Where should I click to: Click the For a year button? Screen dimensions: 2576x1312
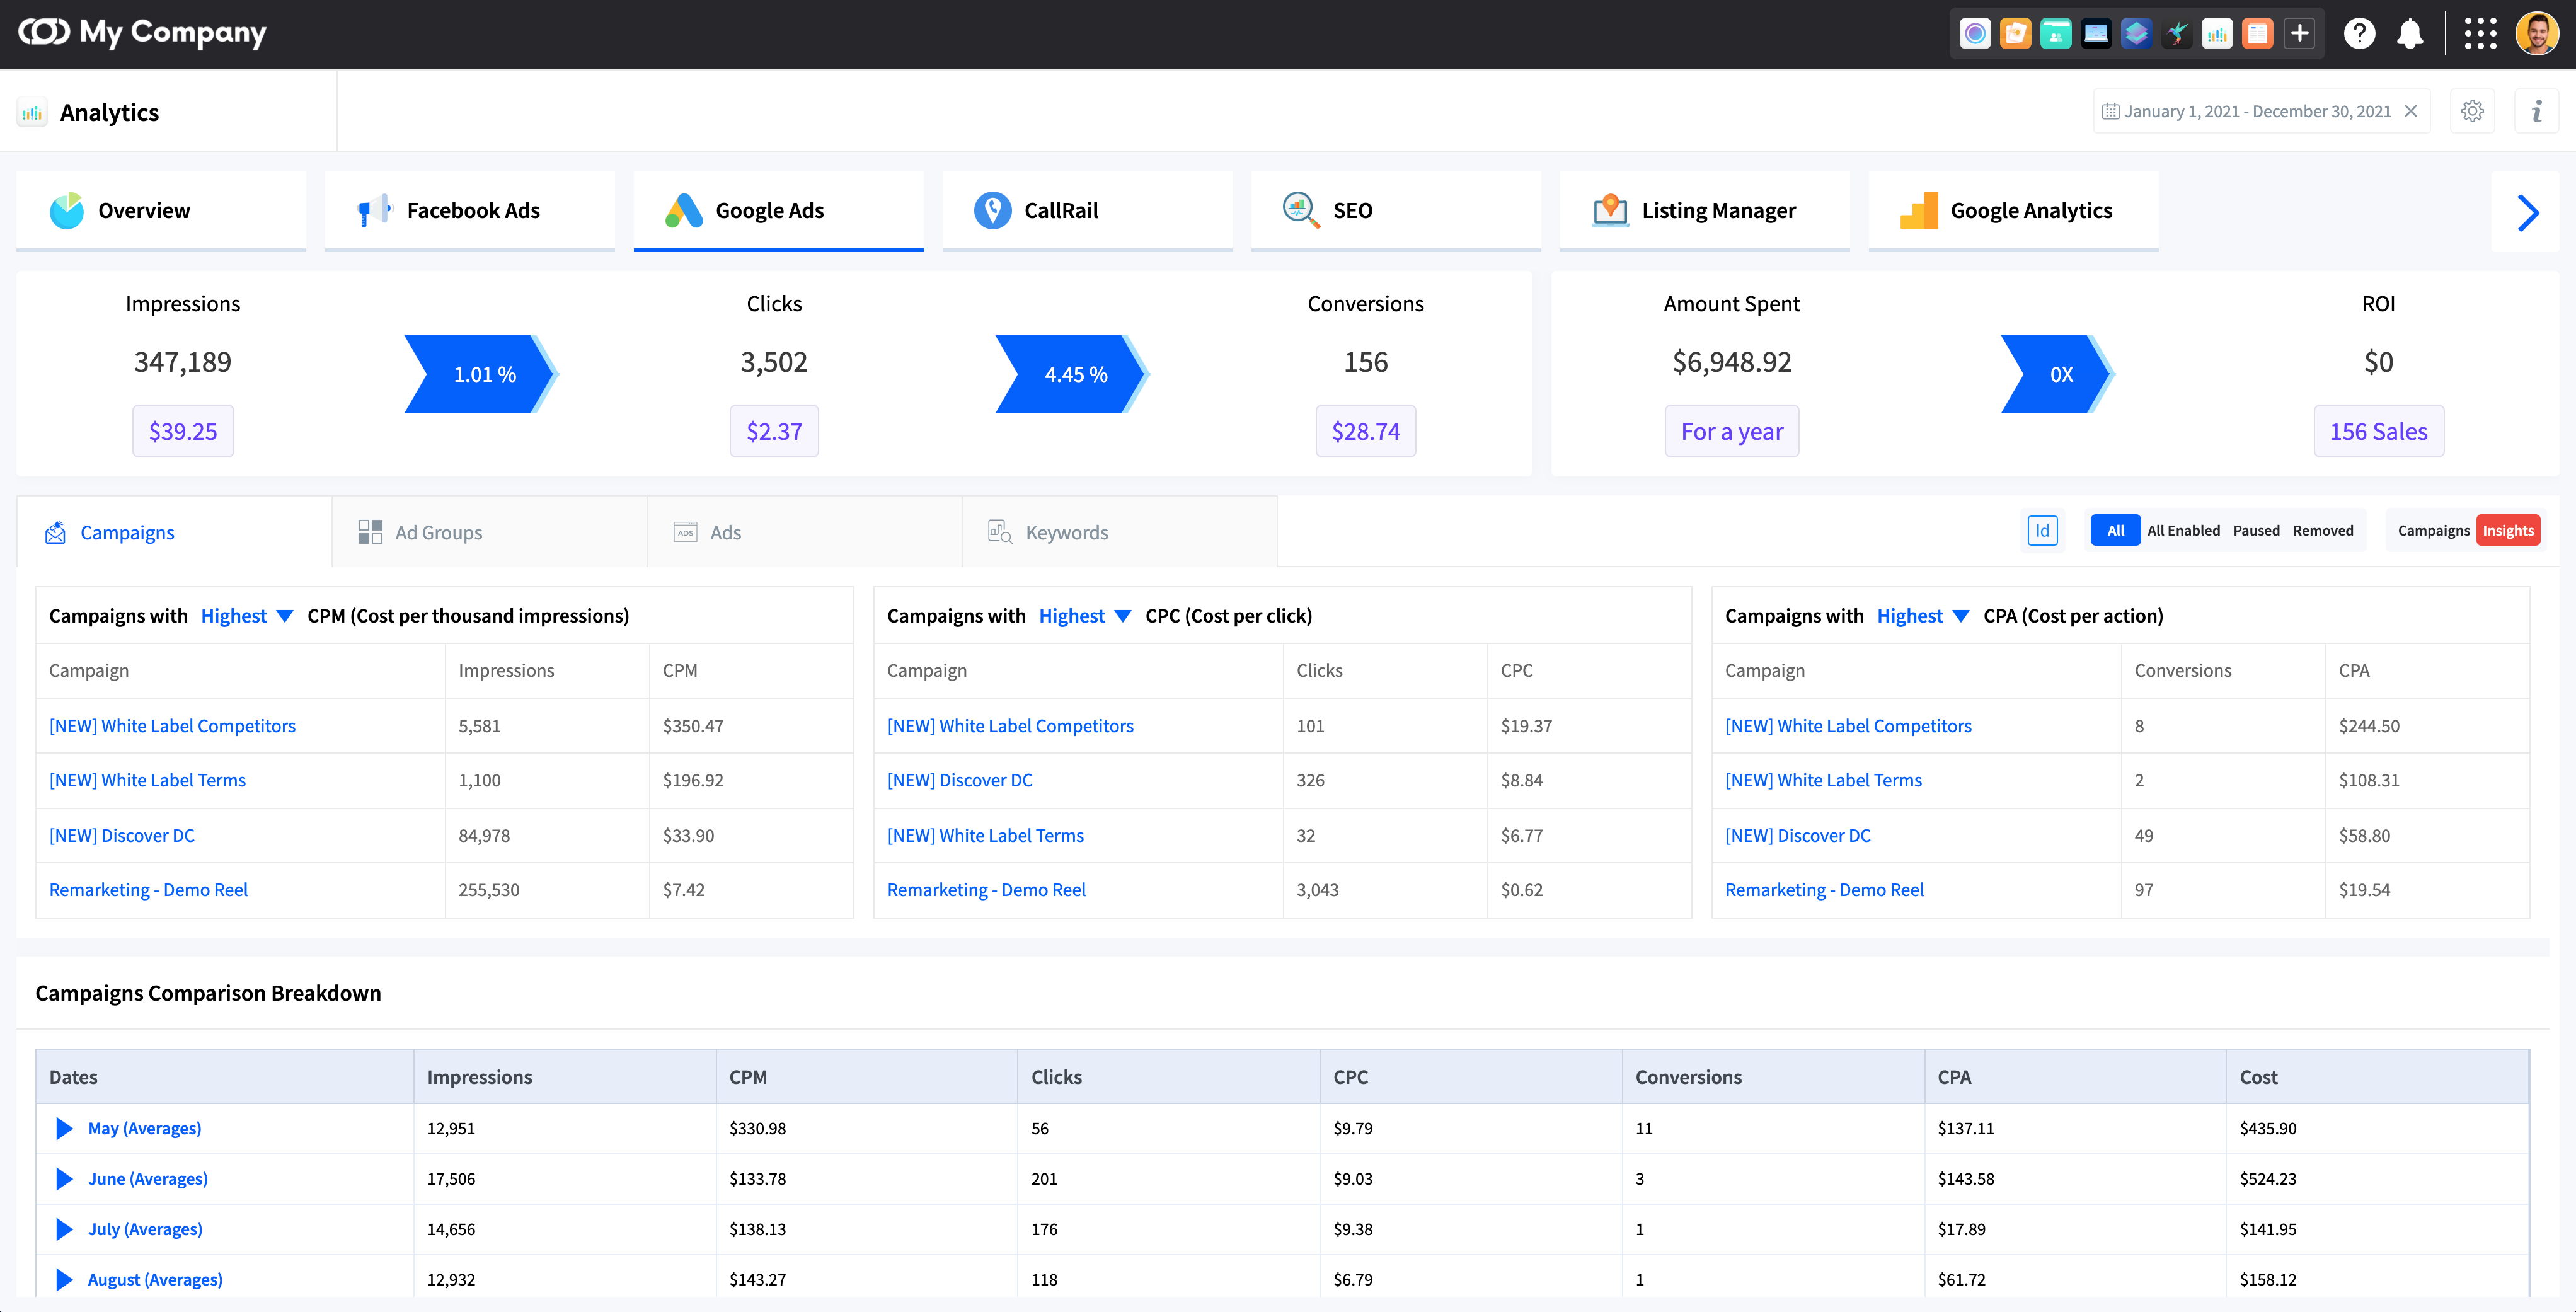pos(1731,431)
